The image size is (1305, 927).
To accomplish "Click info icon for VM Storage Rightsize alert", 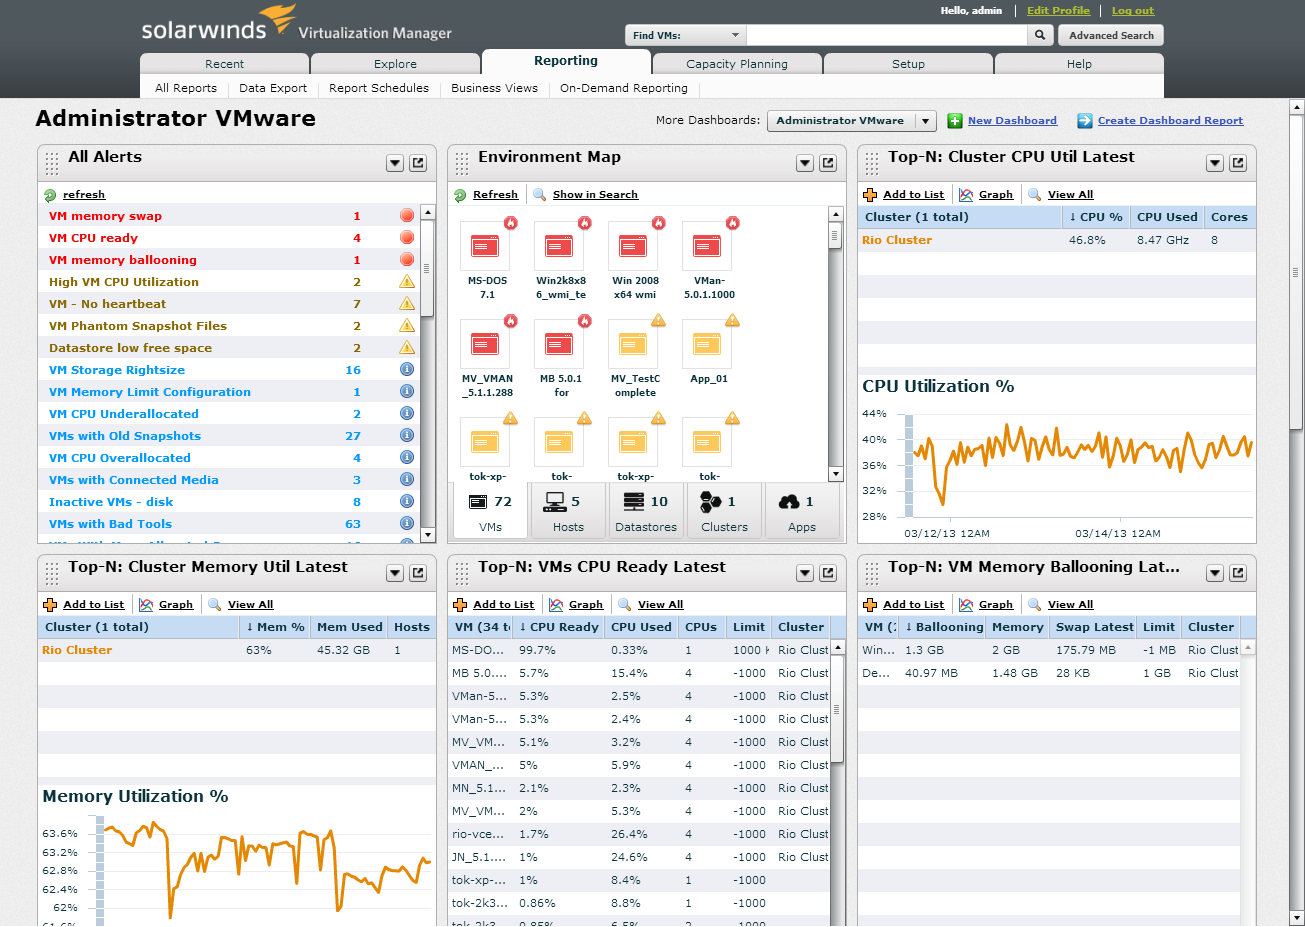I will click(x=407, y=370).
